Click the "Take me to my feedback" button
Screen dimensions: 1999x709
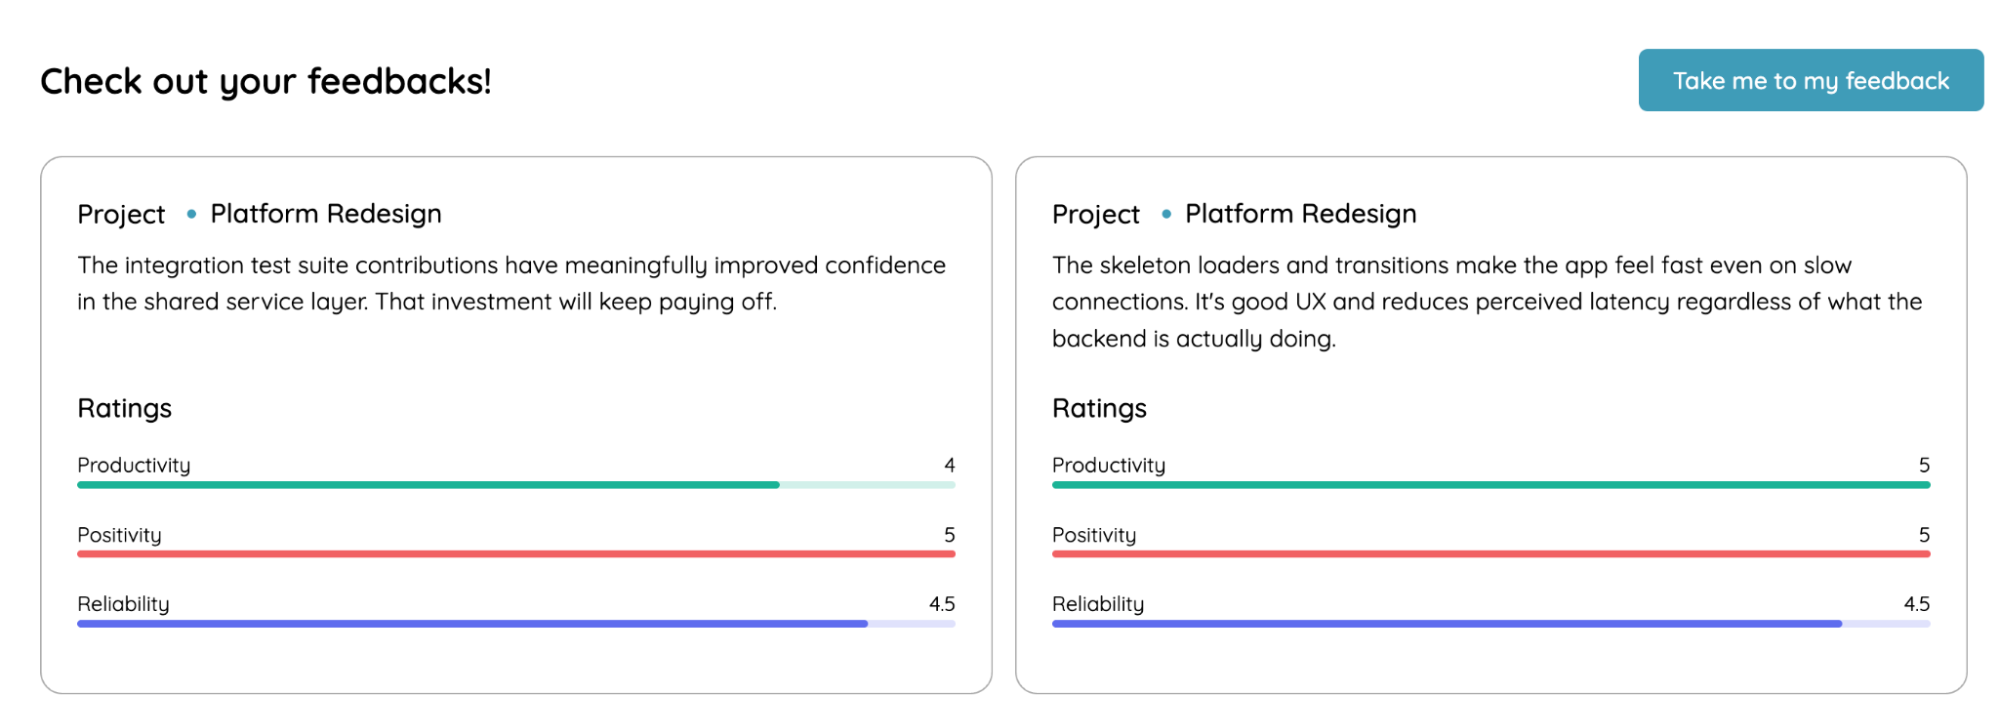(1810, 80)
